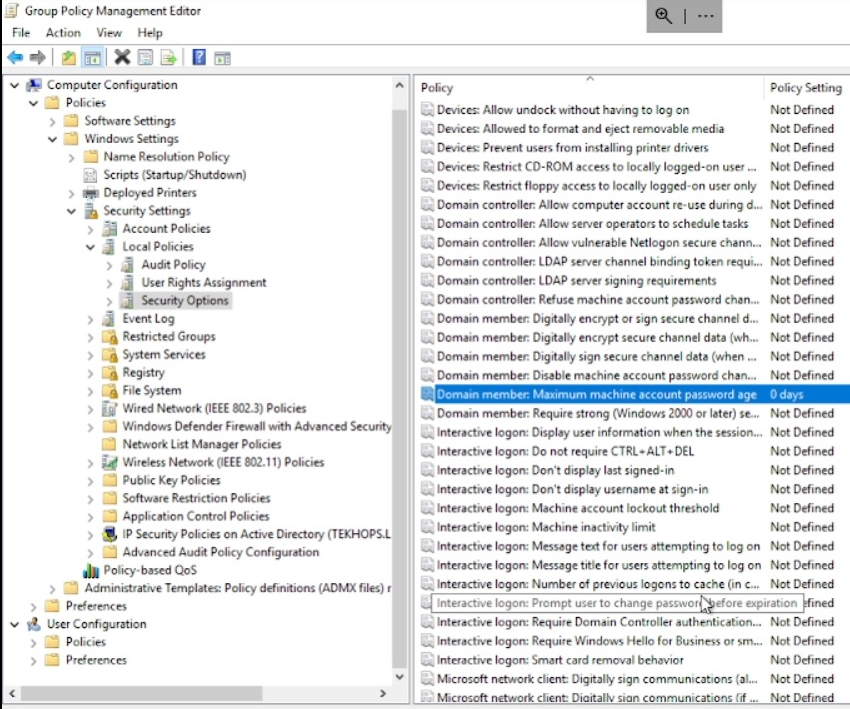The height and width of the screenshot is (709, 850).
Task: Click the Wired Network policies icon
Action: (x=110, y=408)
